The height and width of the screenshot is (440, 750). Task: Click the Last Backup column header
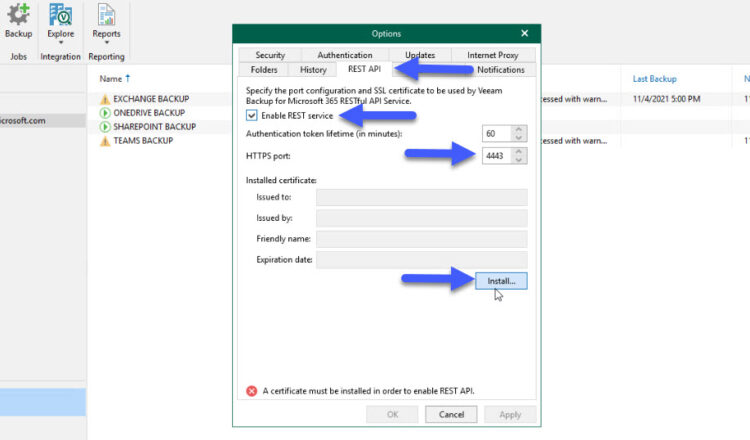point(654,79)
